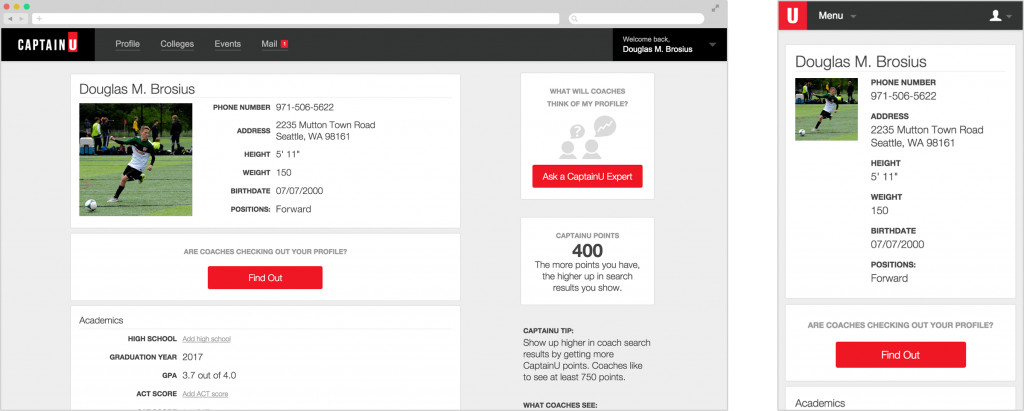
Task: Expand the Welcome back user dropdown
Action: click(x=712, y=45)
